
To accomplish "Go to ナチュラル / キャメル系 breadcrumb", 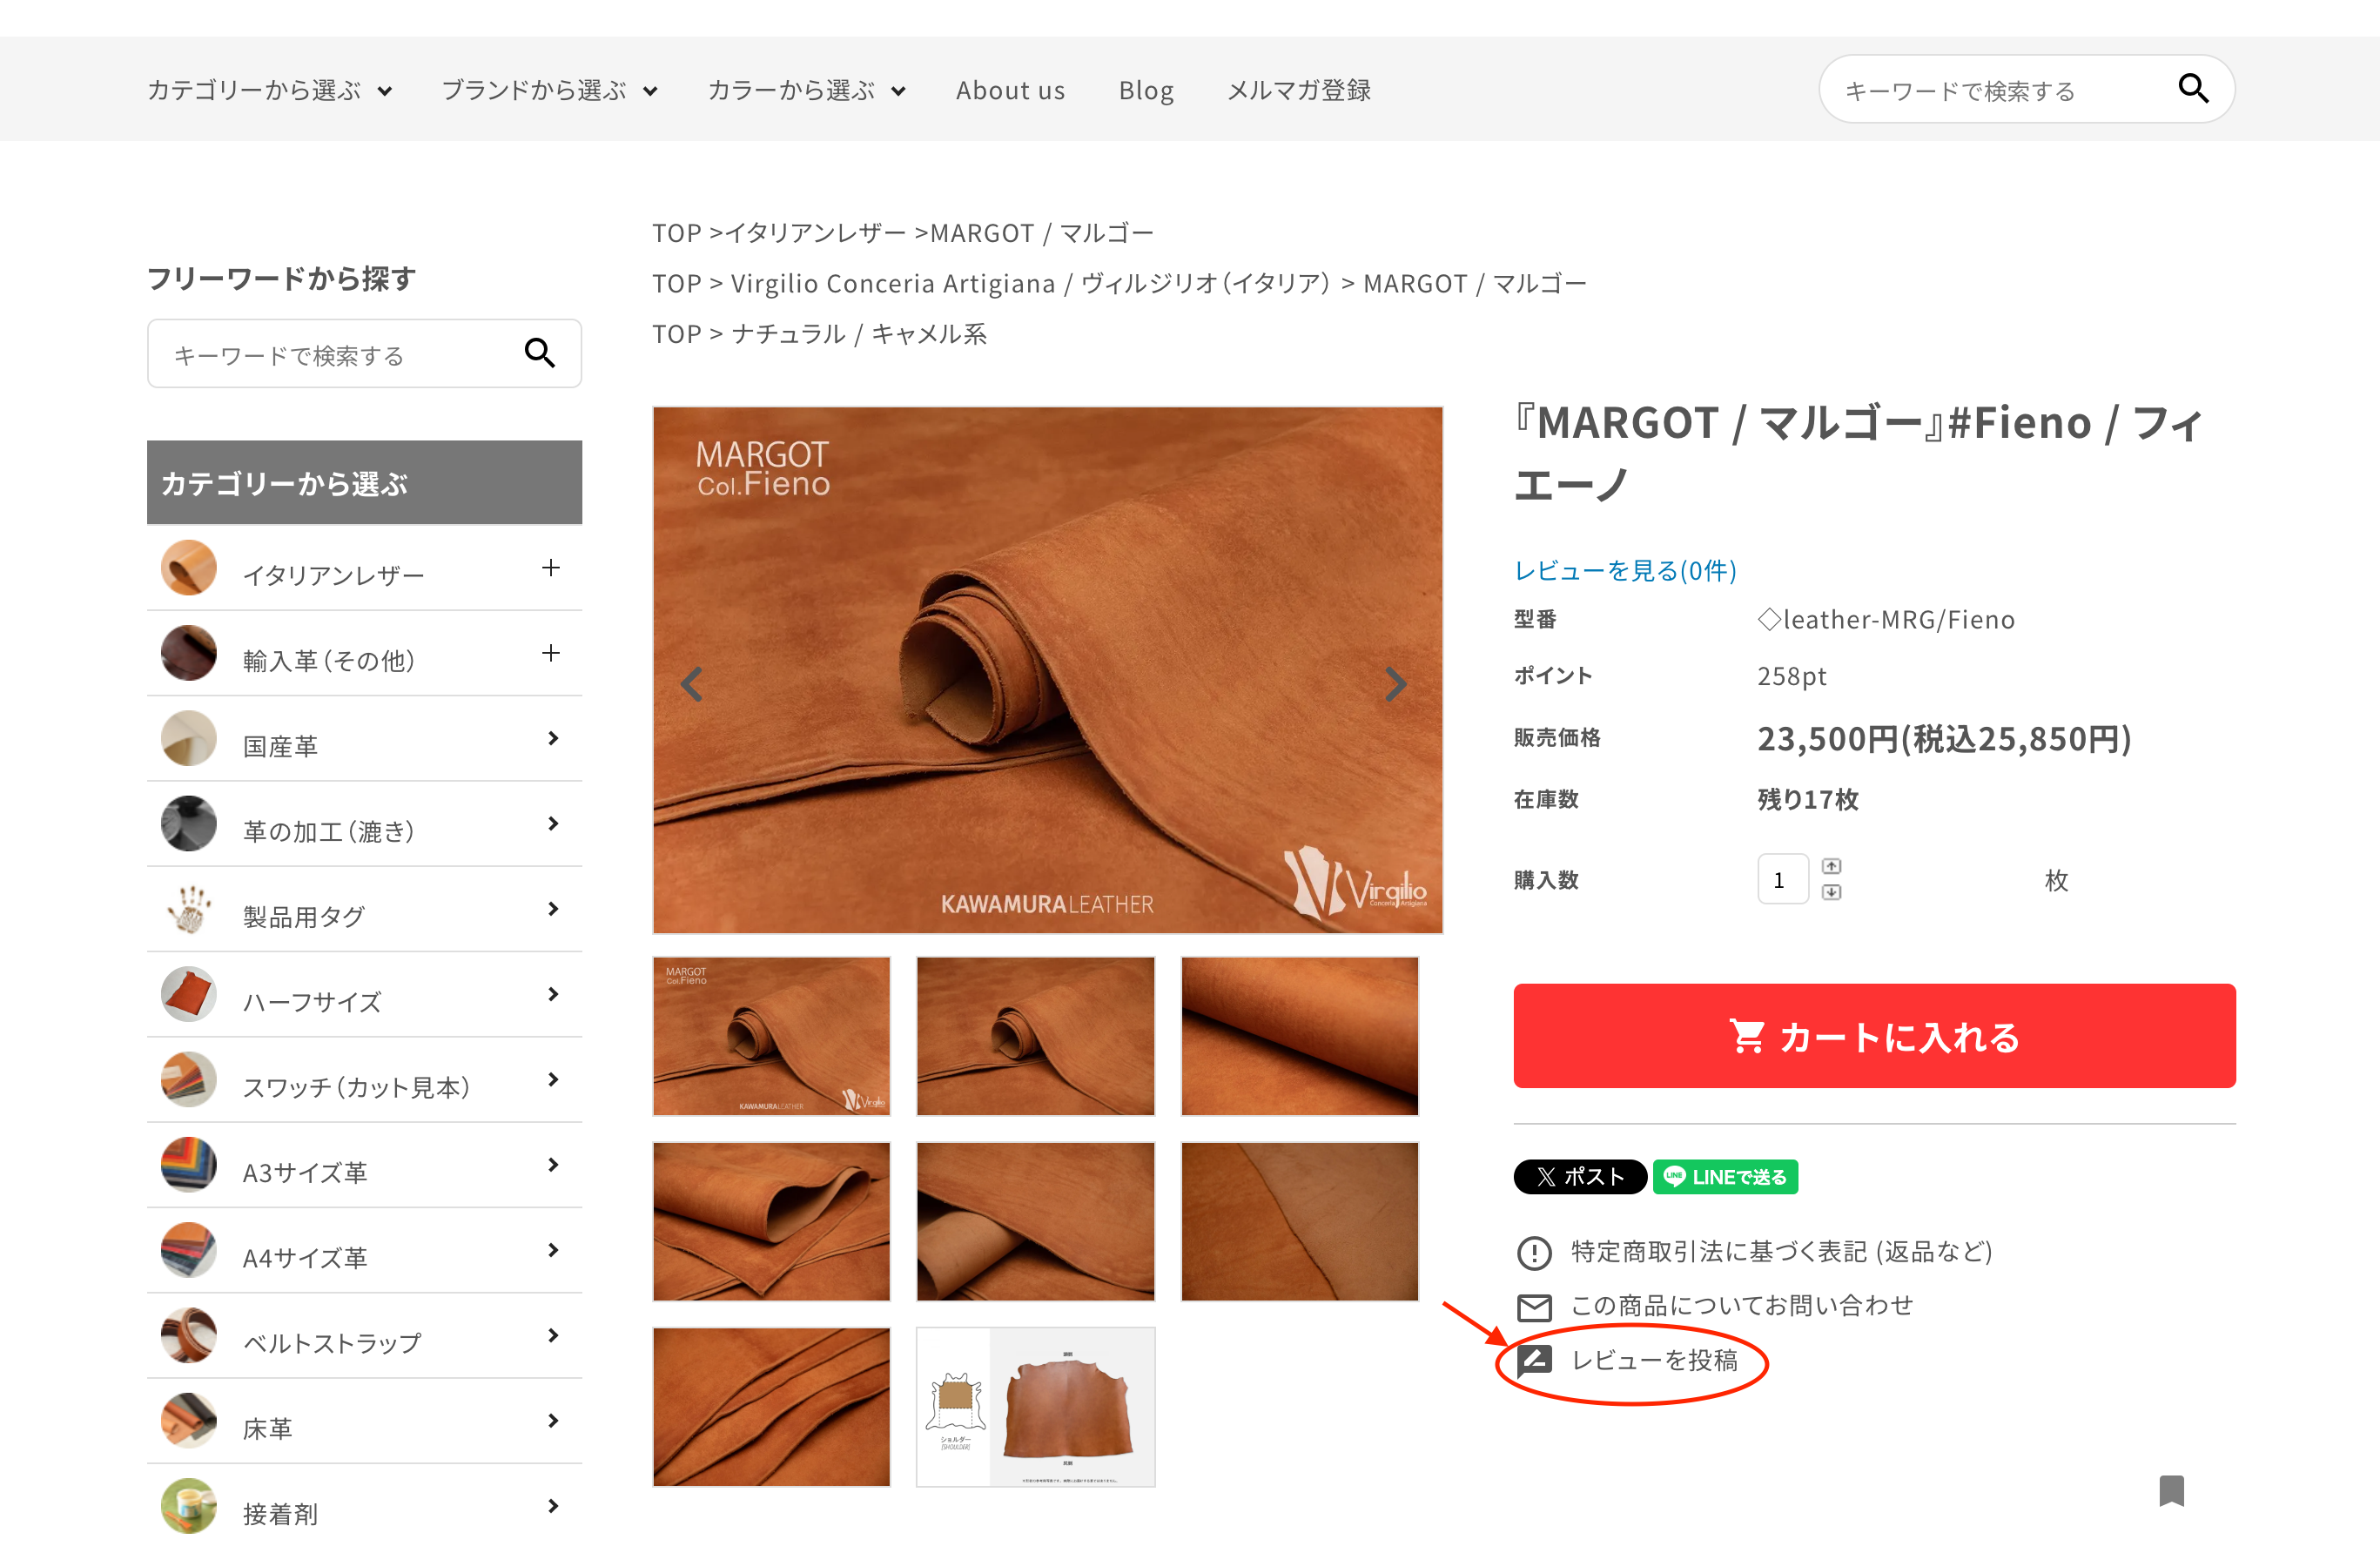I will pos(859,334).
